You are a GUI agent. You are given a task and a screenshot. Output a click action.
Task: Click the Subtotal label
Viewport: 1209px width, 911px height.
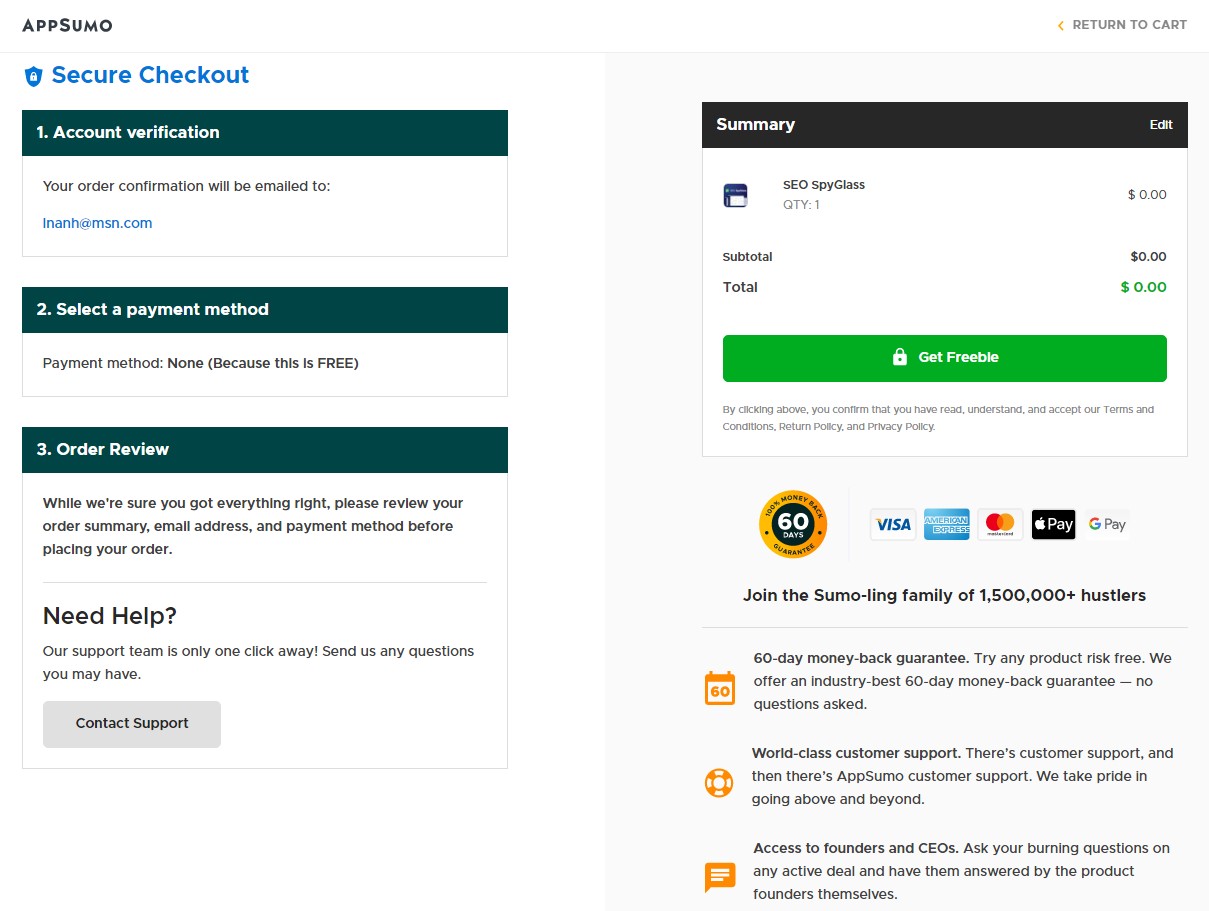pos(748,257)
